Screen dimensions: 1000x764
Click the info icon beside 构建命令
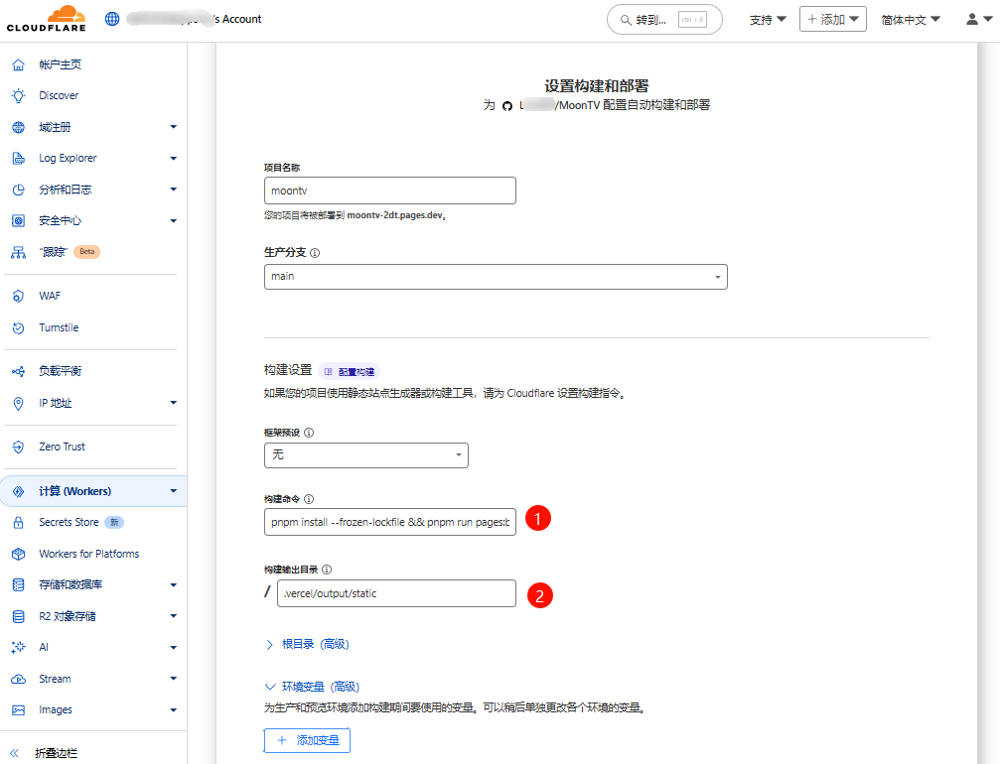tap(308, 499)
